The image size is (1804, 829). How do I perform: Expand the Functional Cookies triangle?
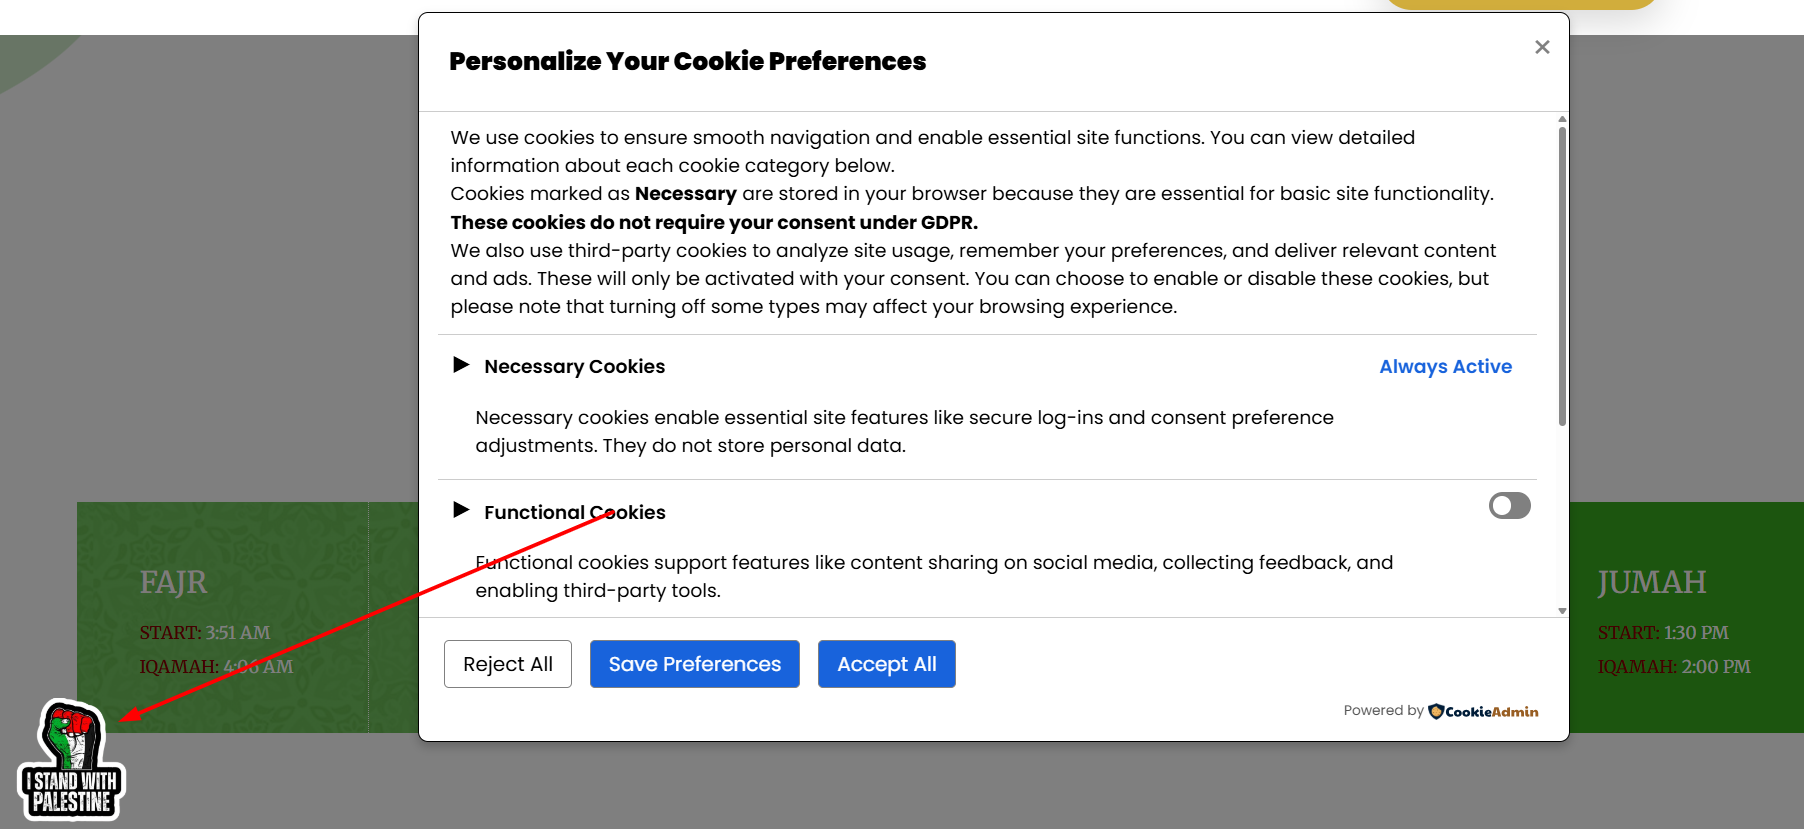[461, 510]
